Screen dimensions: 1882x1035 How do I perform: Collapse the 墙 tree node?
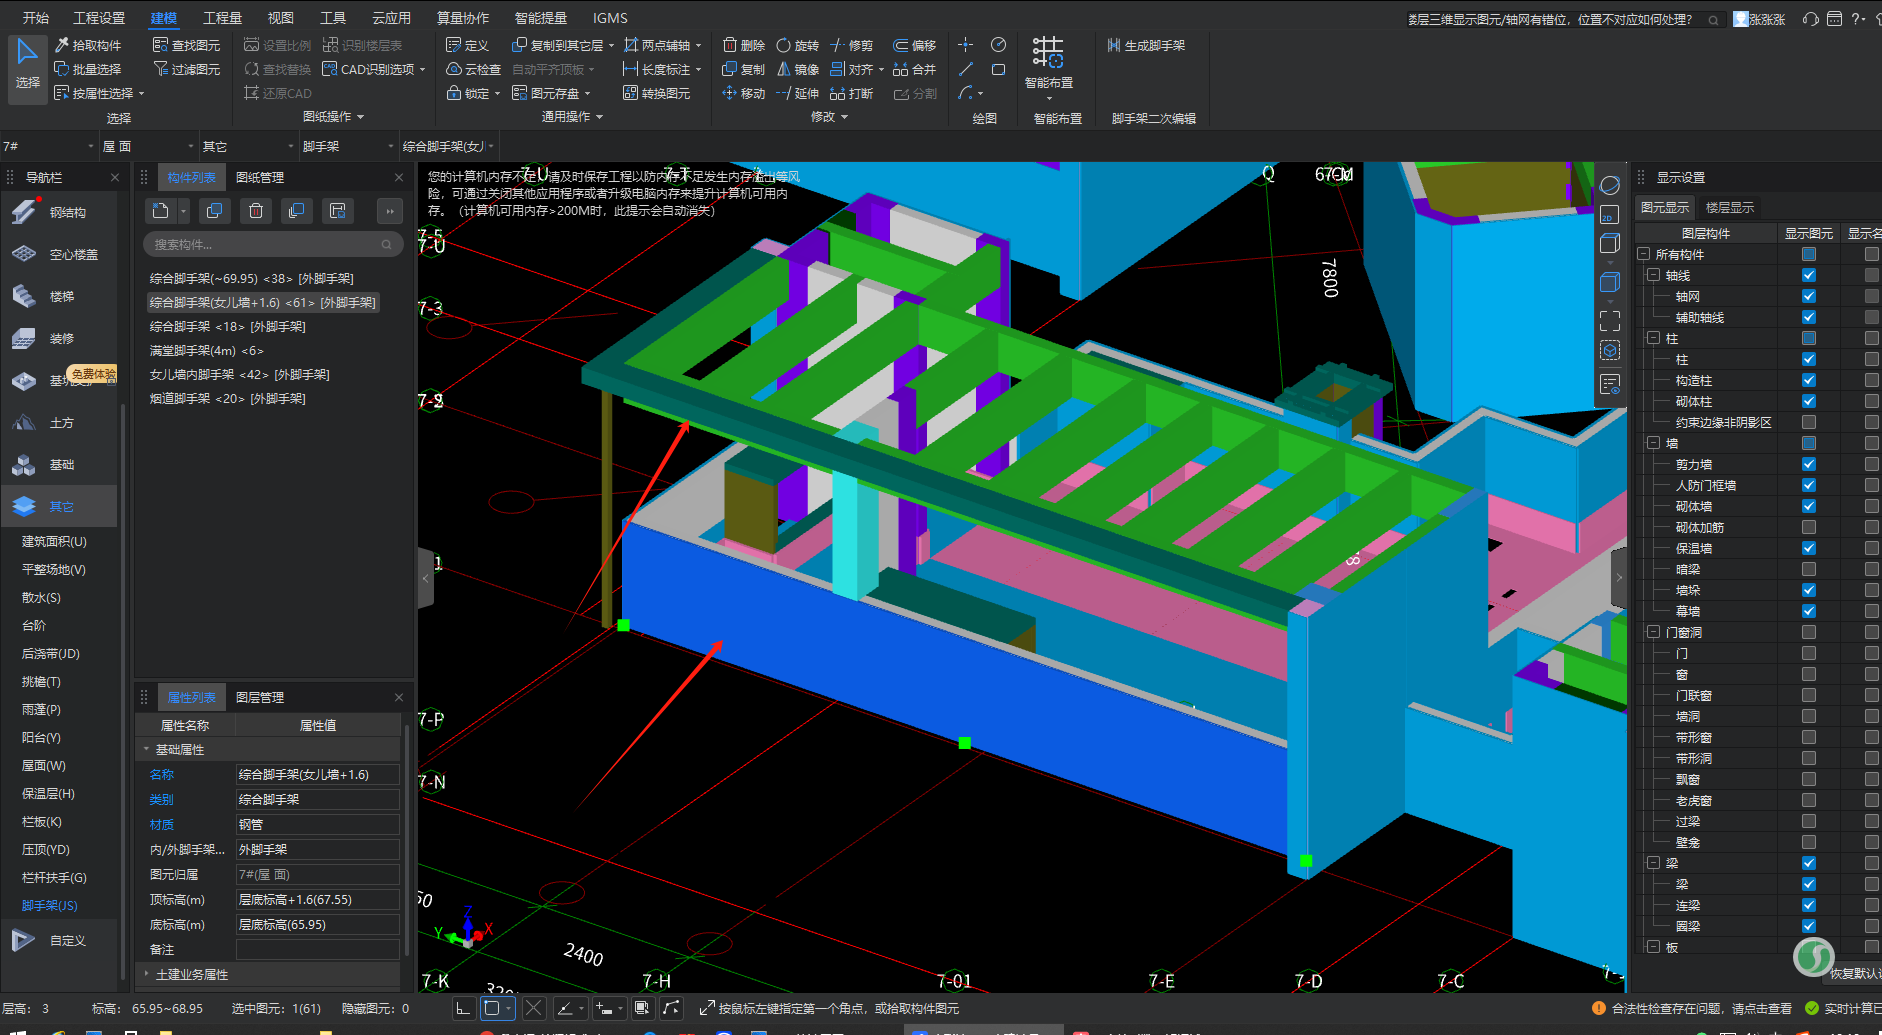coord(1654,443)
